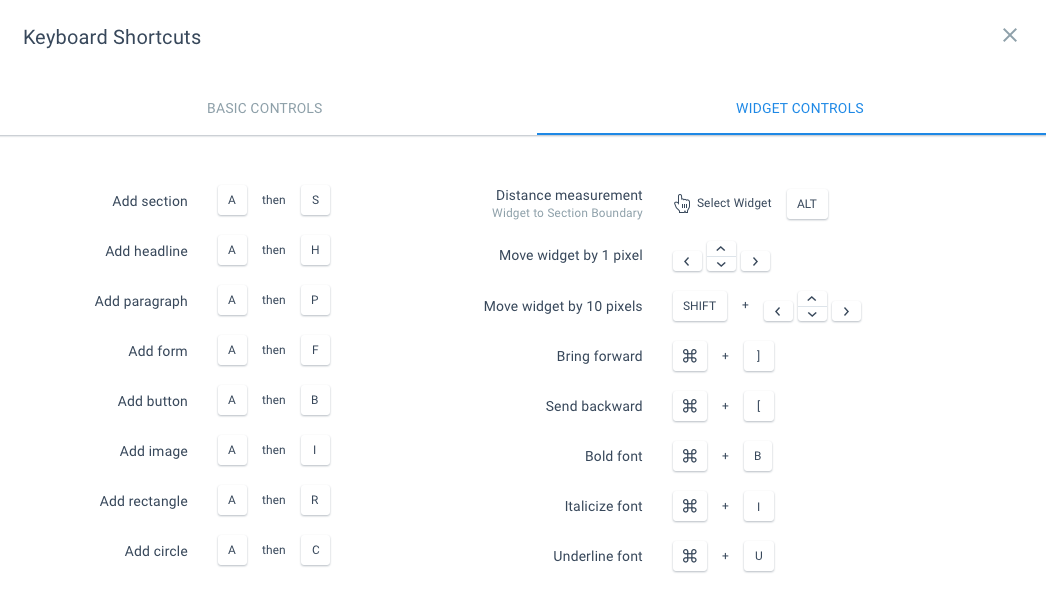Click the command key icon for Bring forward
The width and height of the screenshot is (1046, 602).
689,356
